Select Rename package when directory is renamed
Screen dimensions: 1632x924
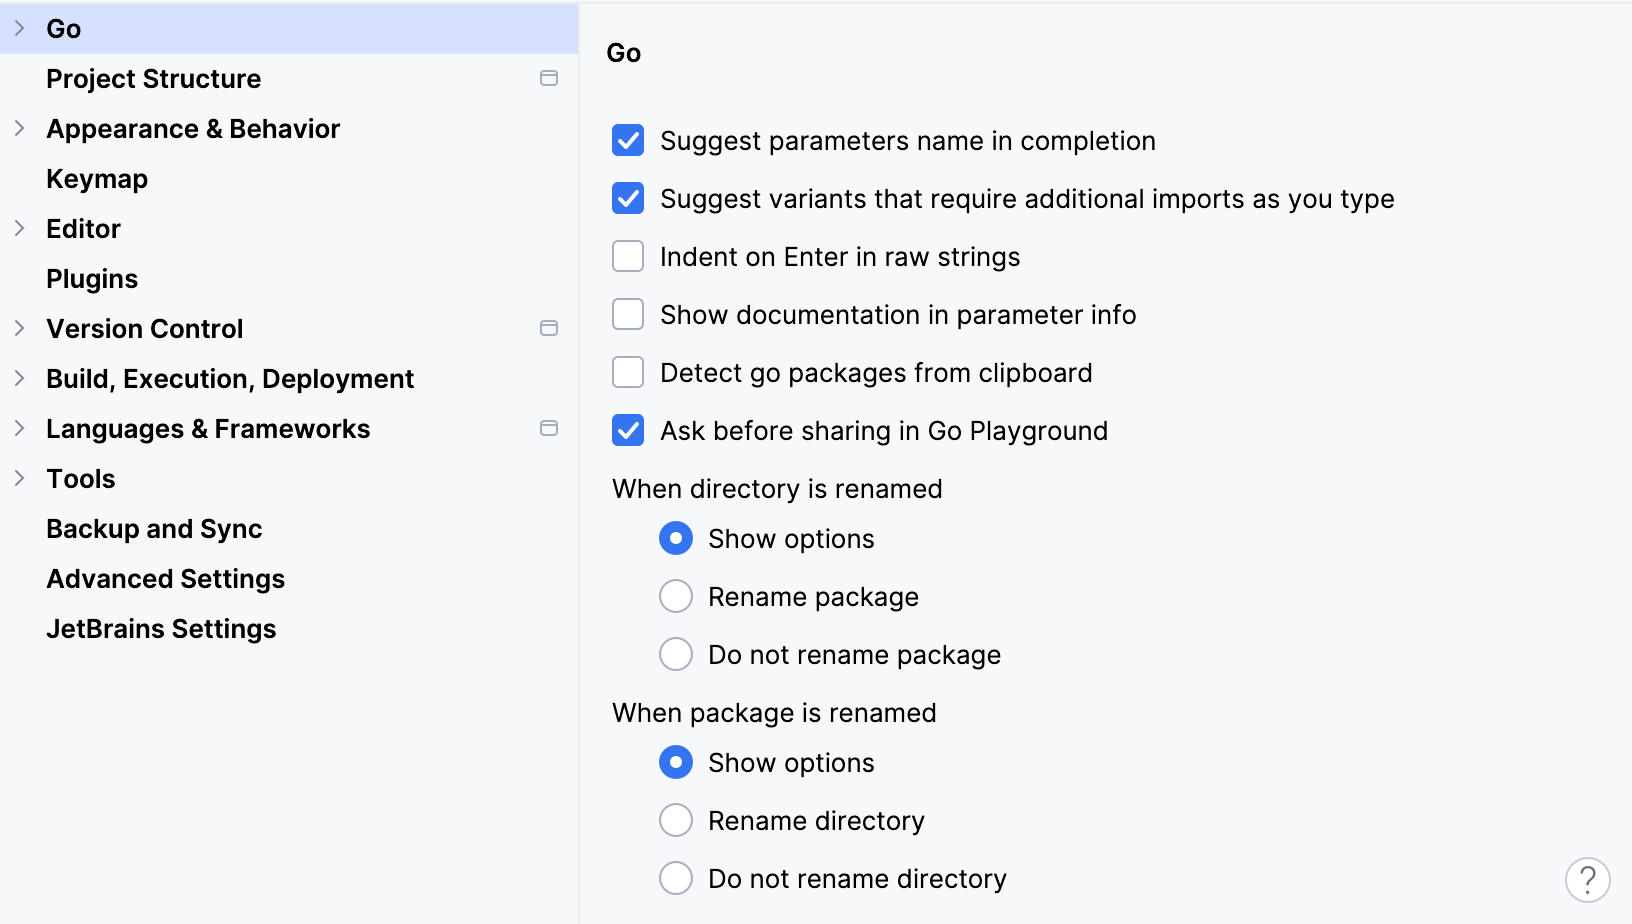pyautogui.click(x=676, y=596)
